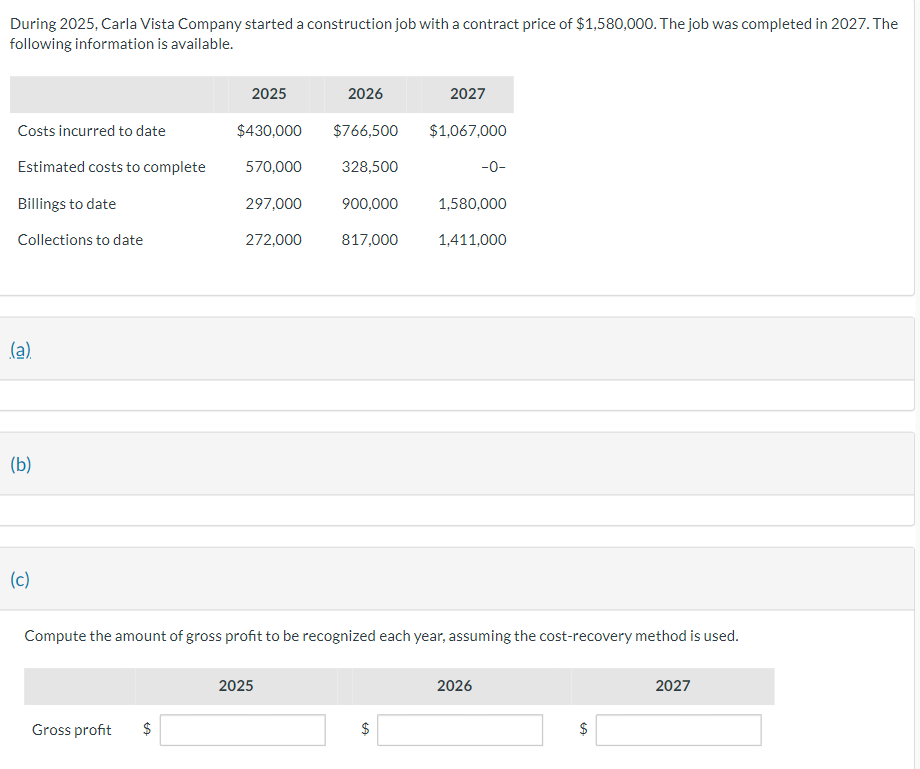Viewport: 920px width, 769px height.
Task: Click the dollar sign next to 2026 field
Action: click(364, 730)
